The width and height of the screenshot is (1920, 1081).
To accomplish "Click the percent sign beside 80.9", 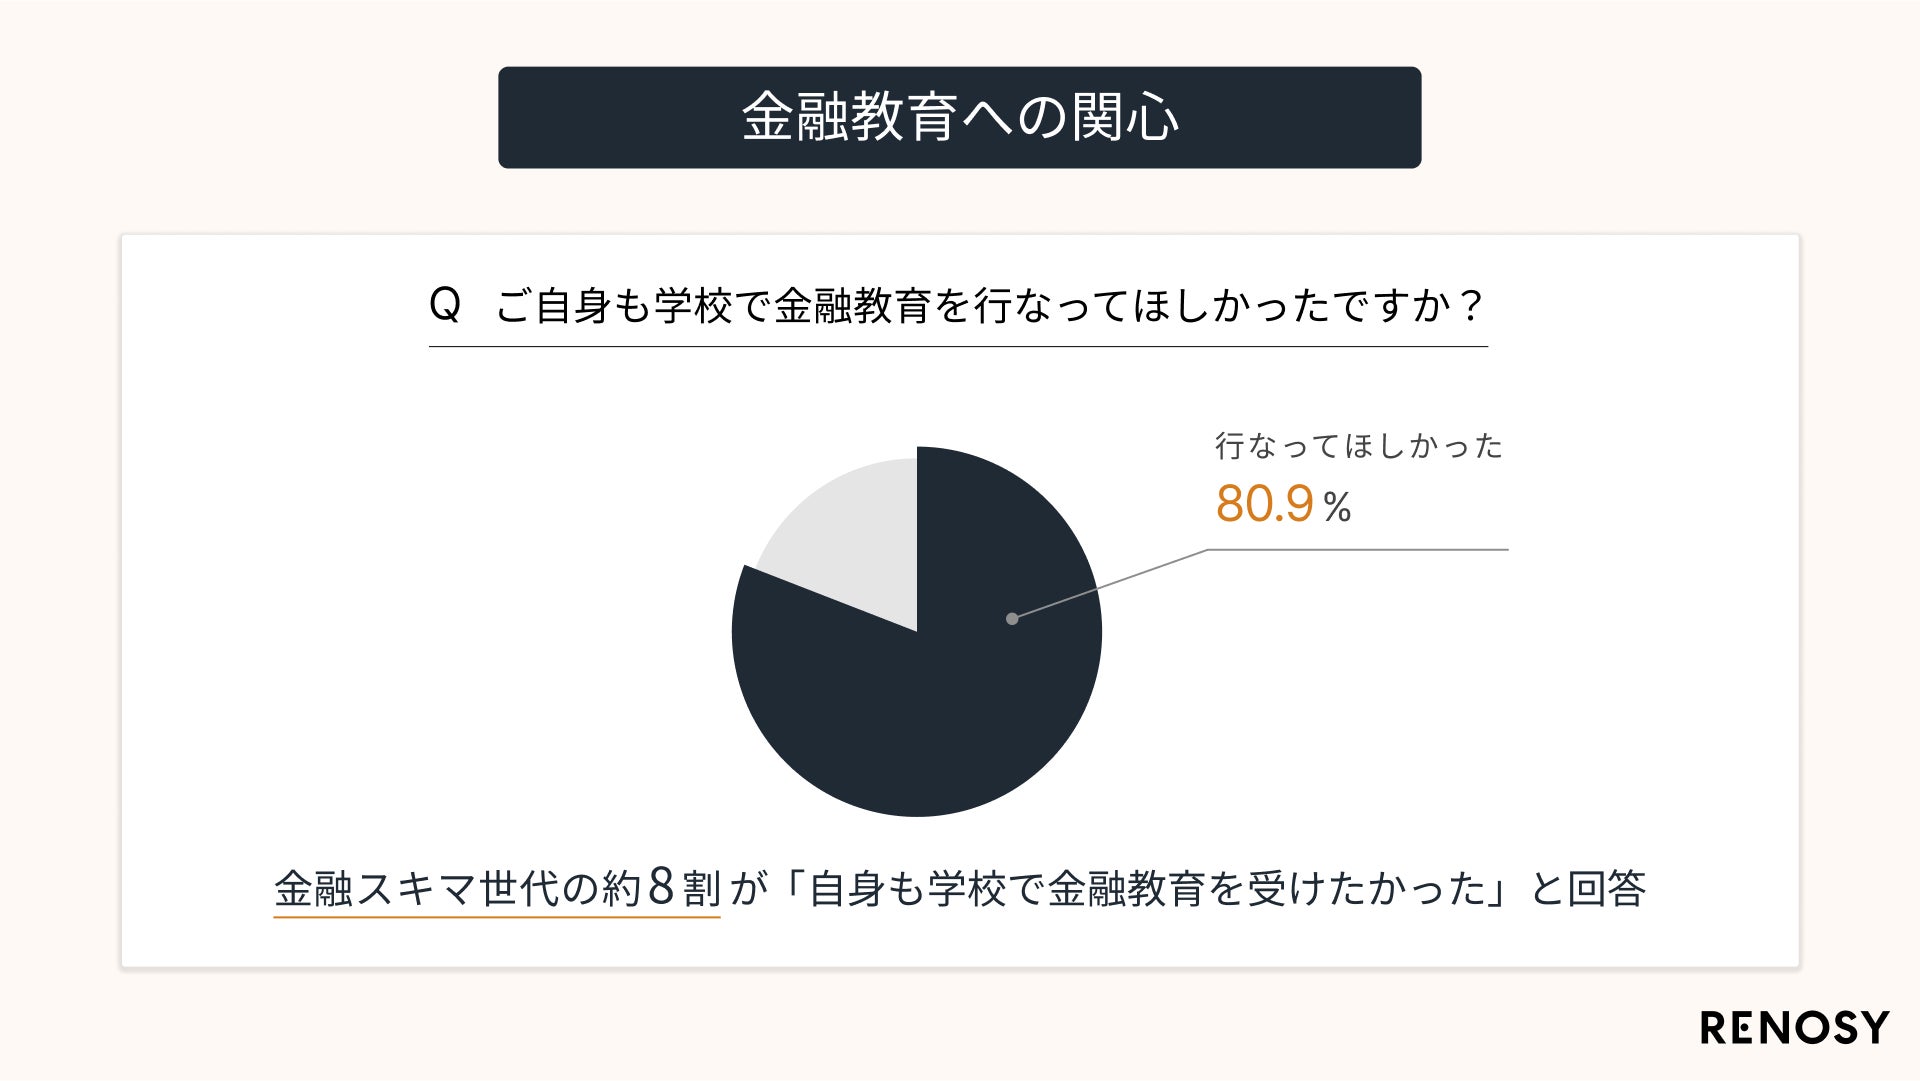I will pyautogui.click(x=1337, y=507).
